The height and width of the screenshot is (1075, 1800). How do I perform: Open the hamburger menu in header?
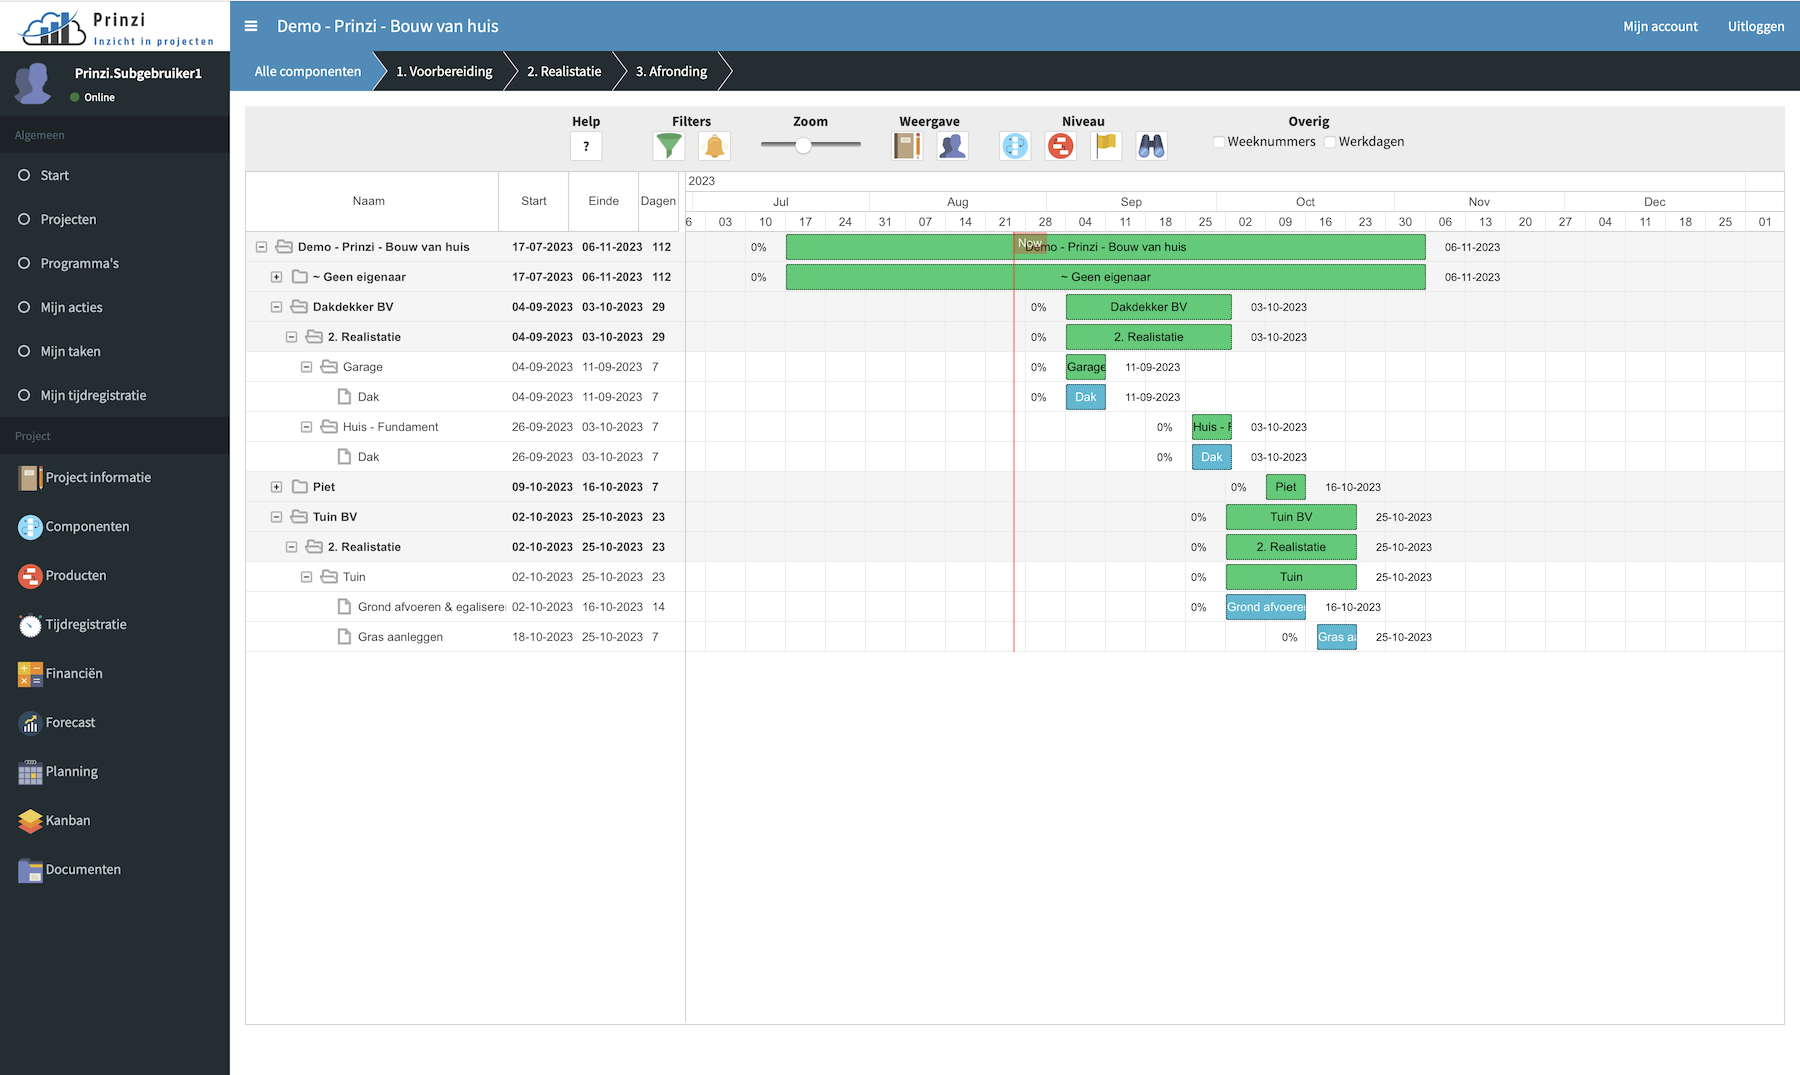251,26
